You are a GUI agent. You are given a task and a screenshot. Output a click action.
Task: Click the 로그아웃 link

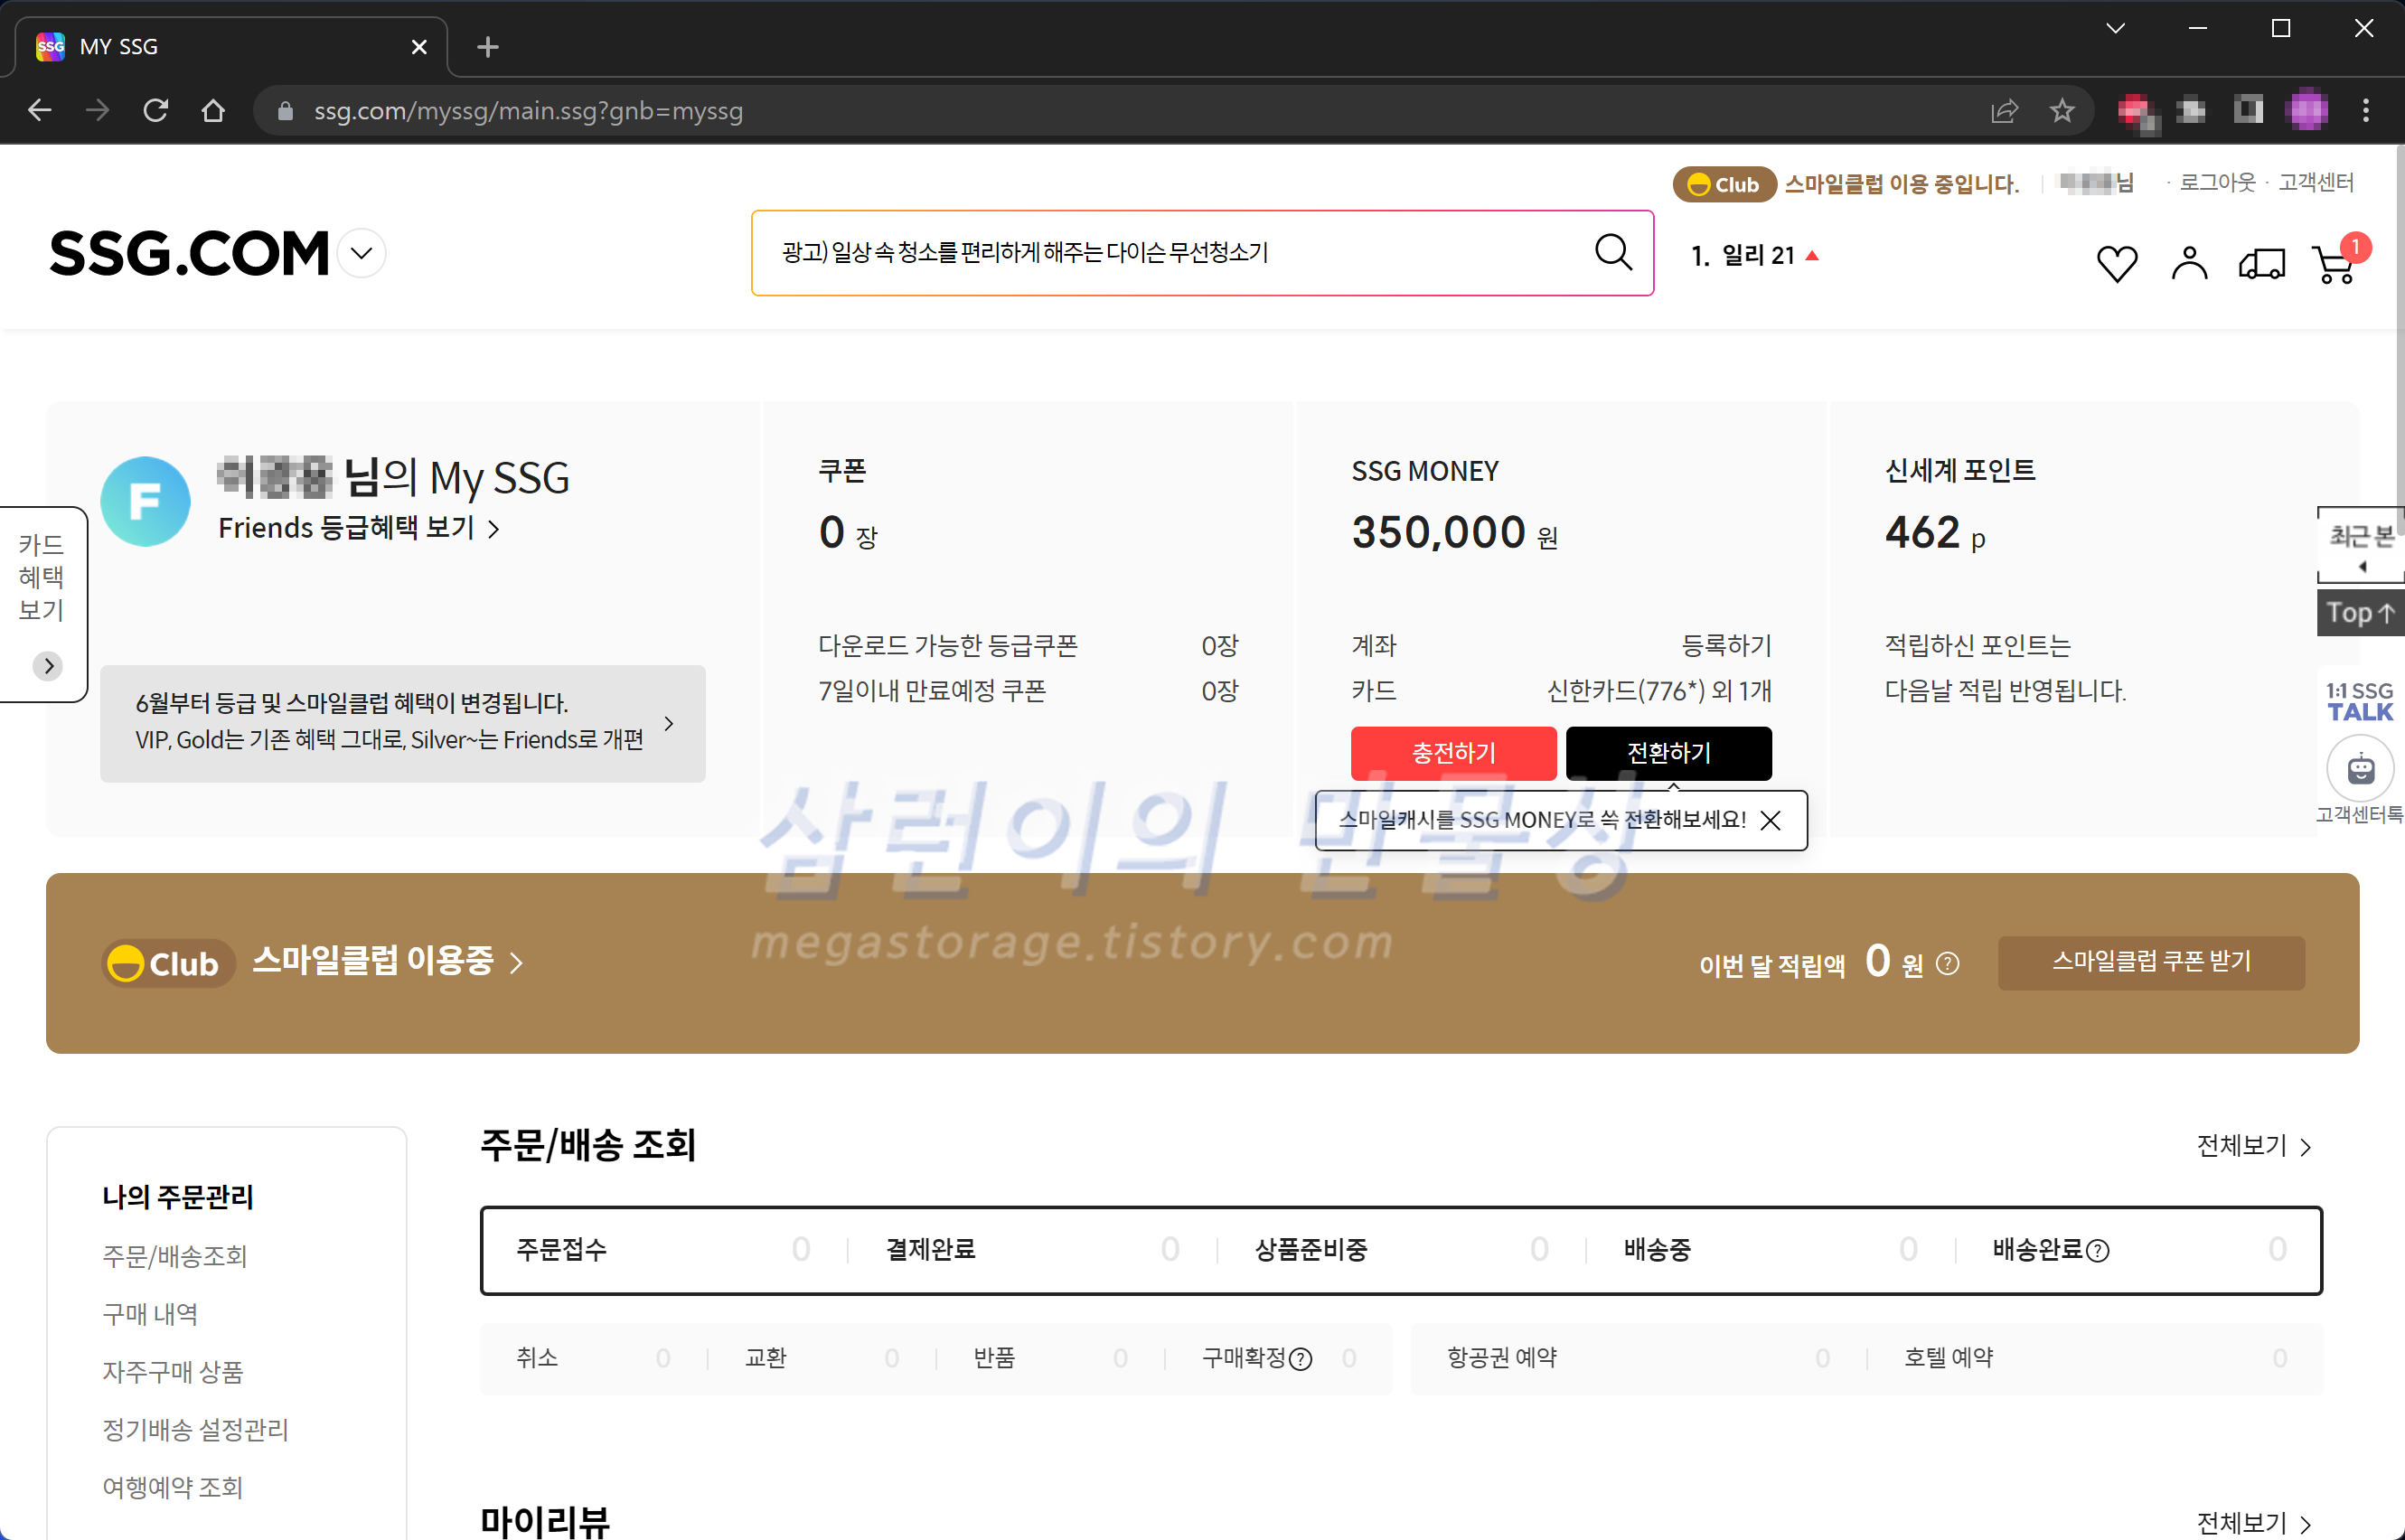2217,182
